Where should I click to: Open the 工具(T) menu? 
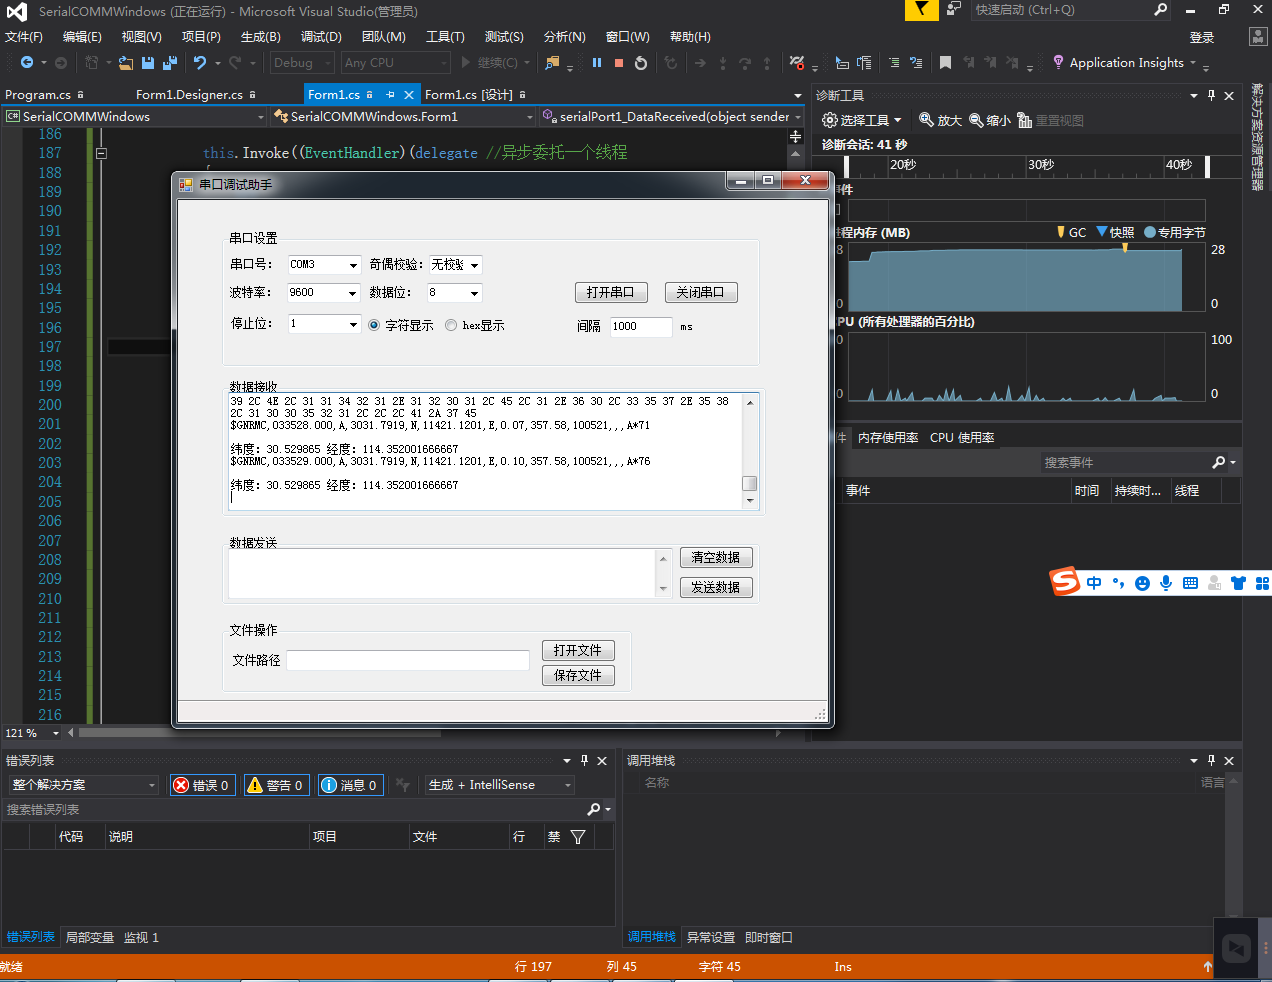coord(445,37)
